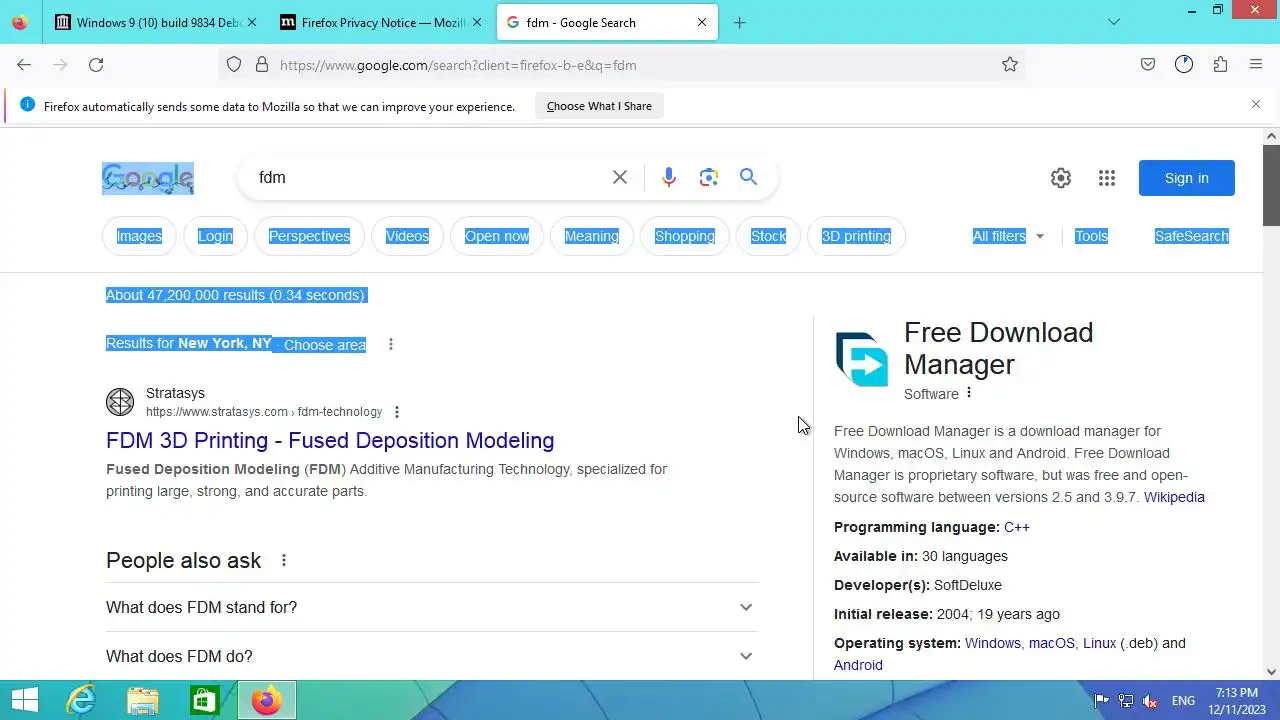Open the All filters dropdown
The width and height of the screenshot is (1280, 720).
[x=1008, y=236]
